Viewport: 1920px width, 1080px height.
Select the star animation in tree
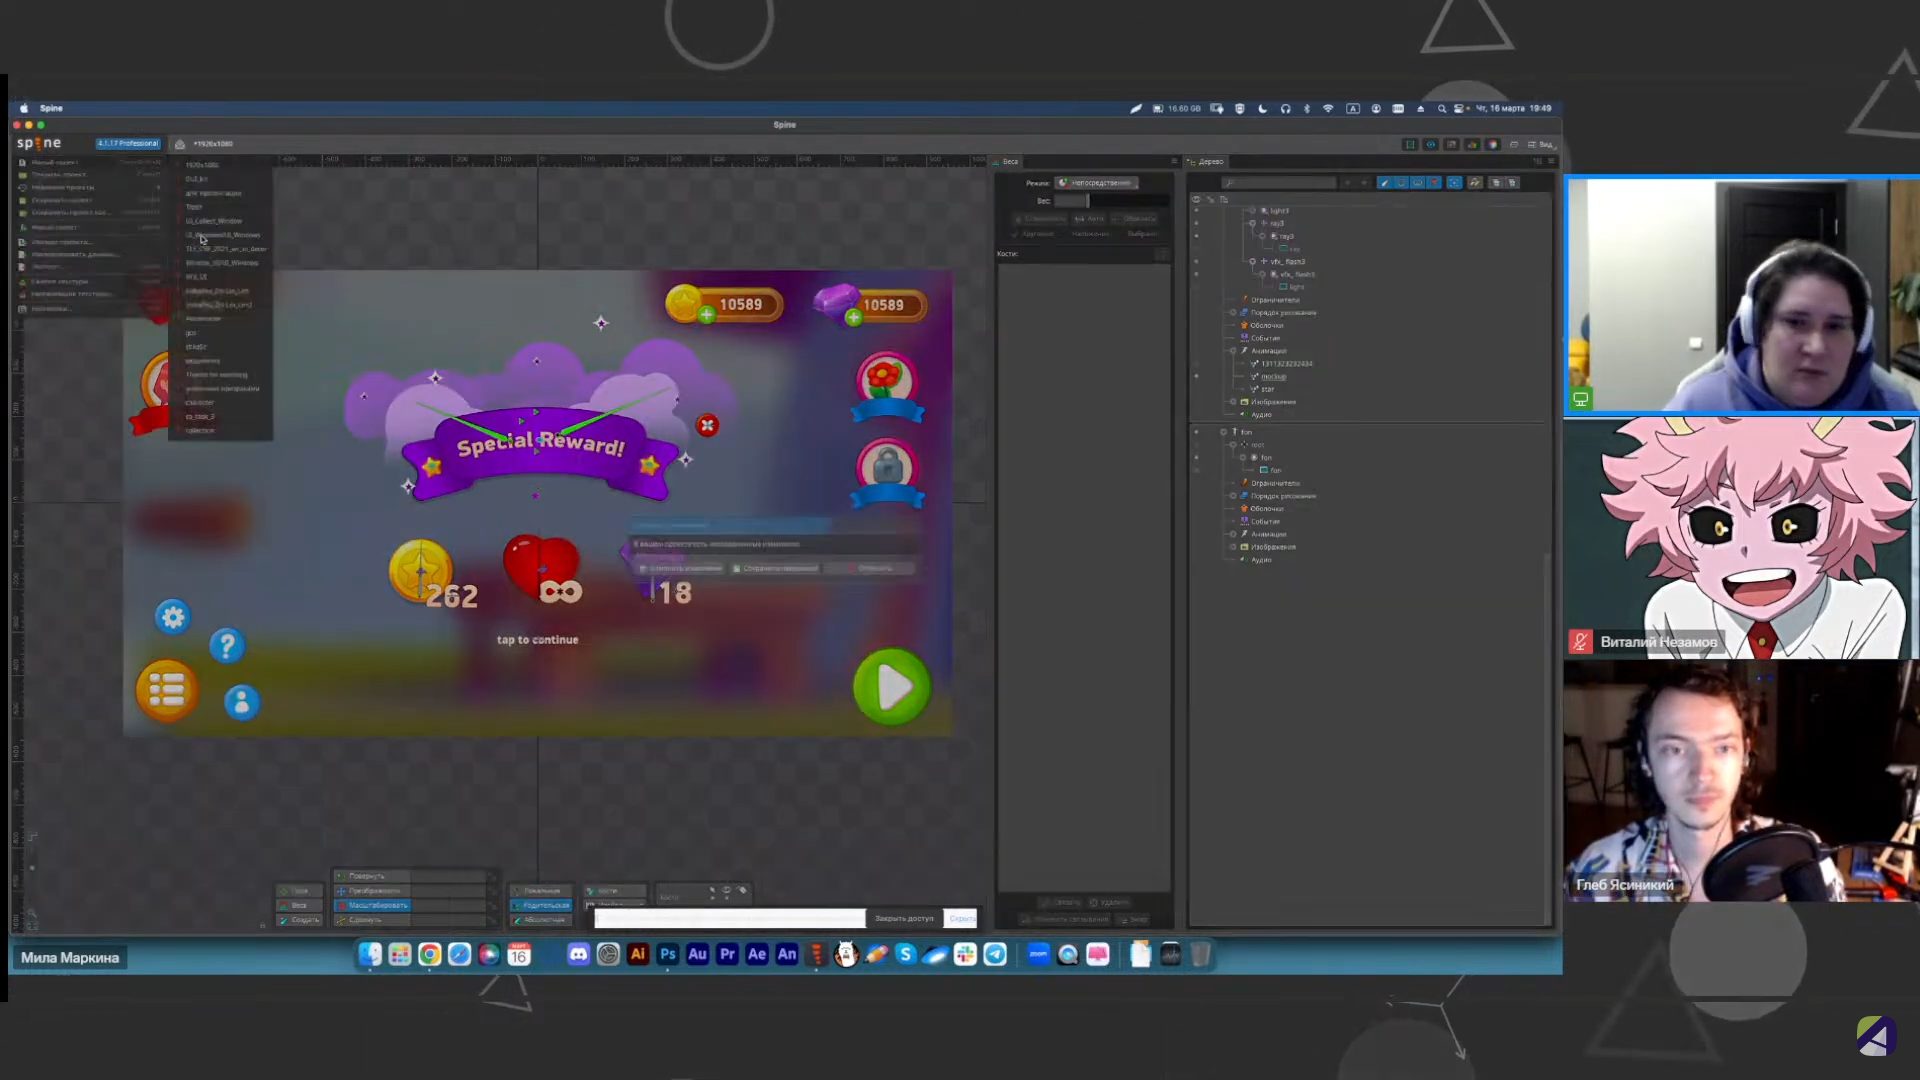coord(1268,389)
